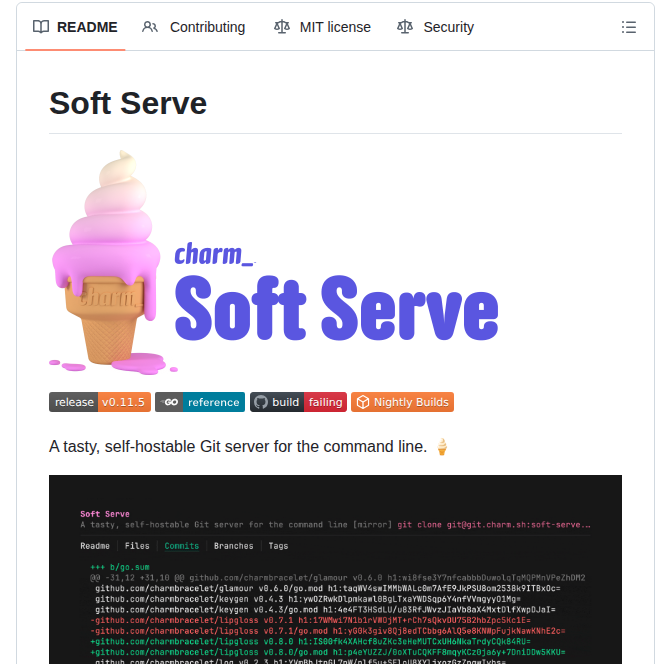
Task: Click 'Files' in terminal demo image
Action: click(137, 546)
